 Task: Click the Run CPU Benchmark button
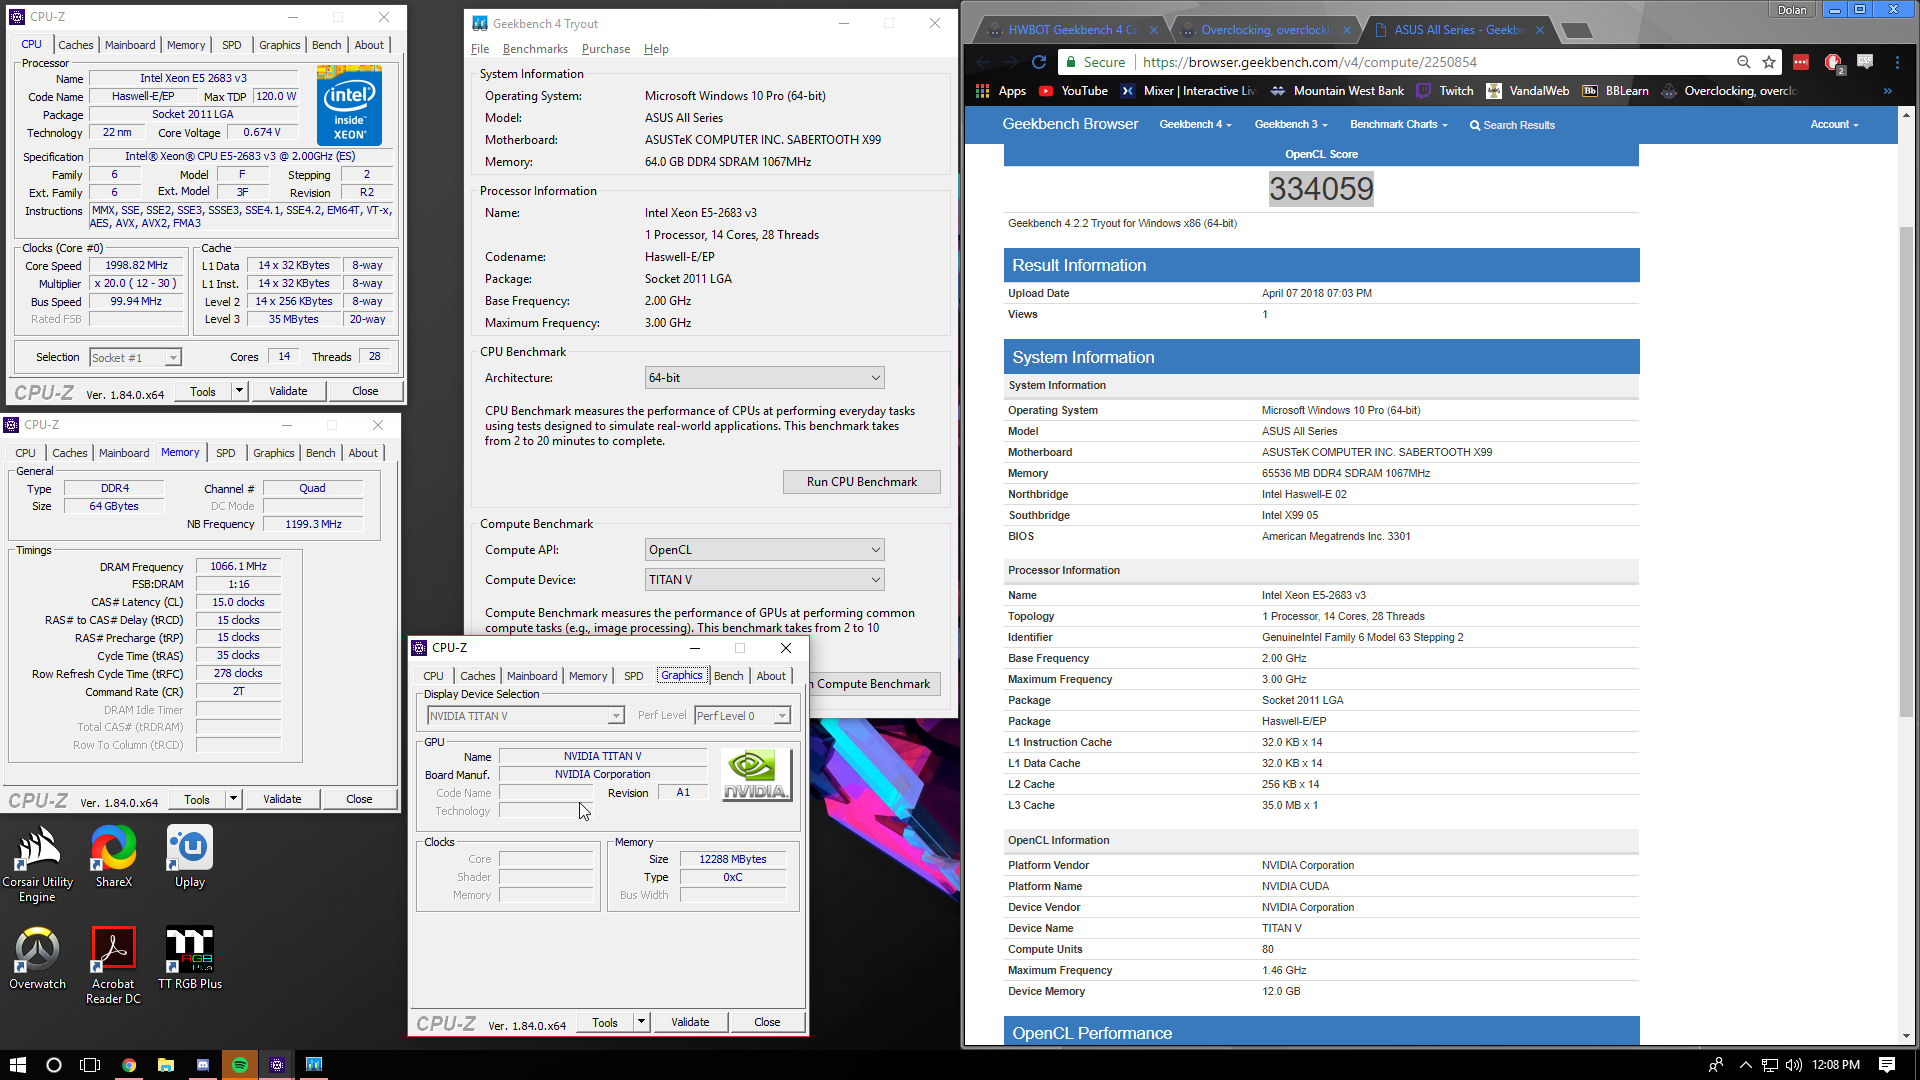tap(861, 482)
